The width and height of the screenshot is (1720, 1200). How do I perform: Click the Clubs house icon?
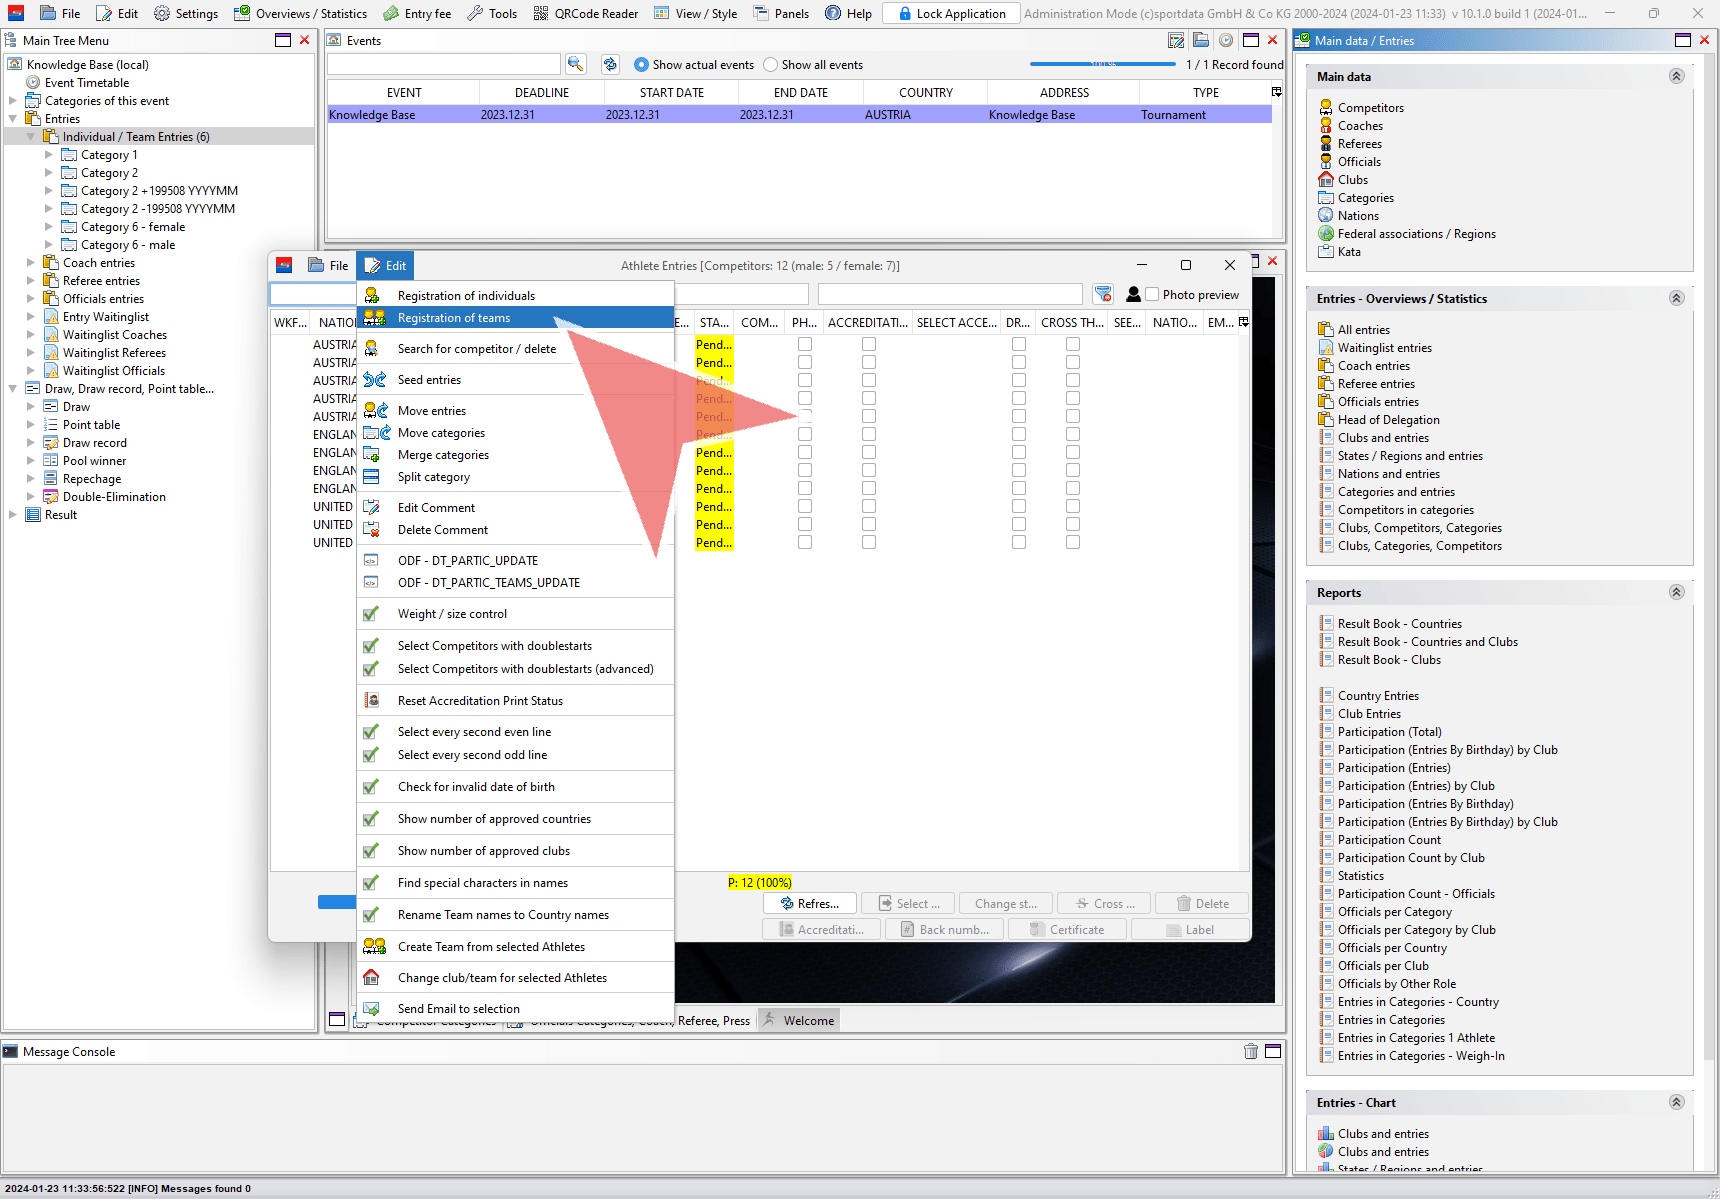(1326, 180)
